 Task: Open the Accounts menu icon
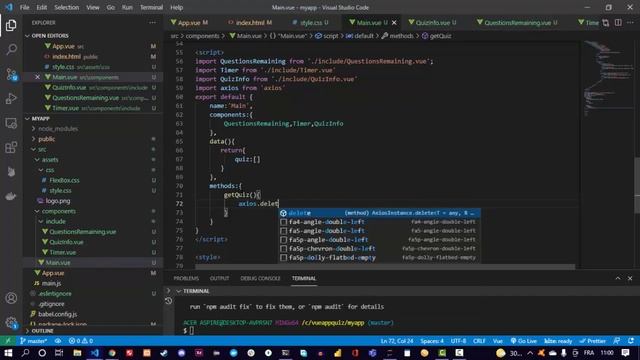[11, 298]
